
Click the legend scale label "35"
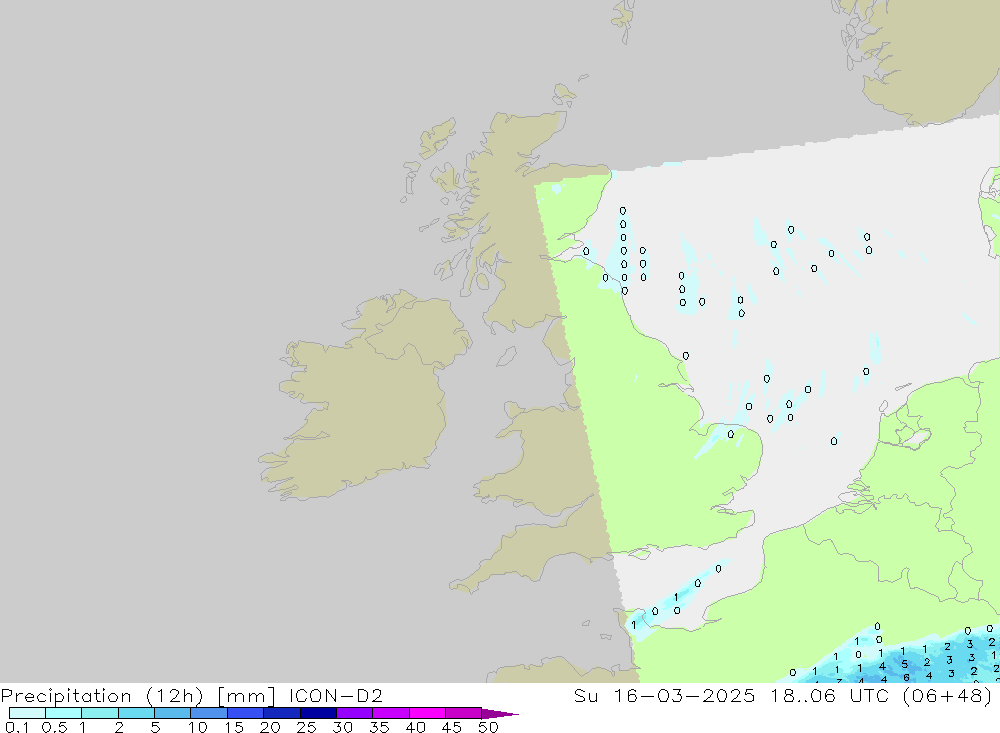tap(379, 727)
